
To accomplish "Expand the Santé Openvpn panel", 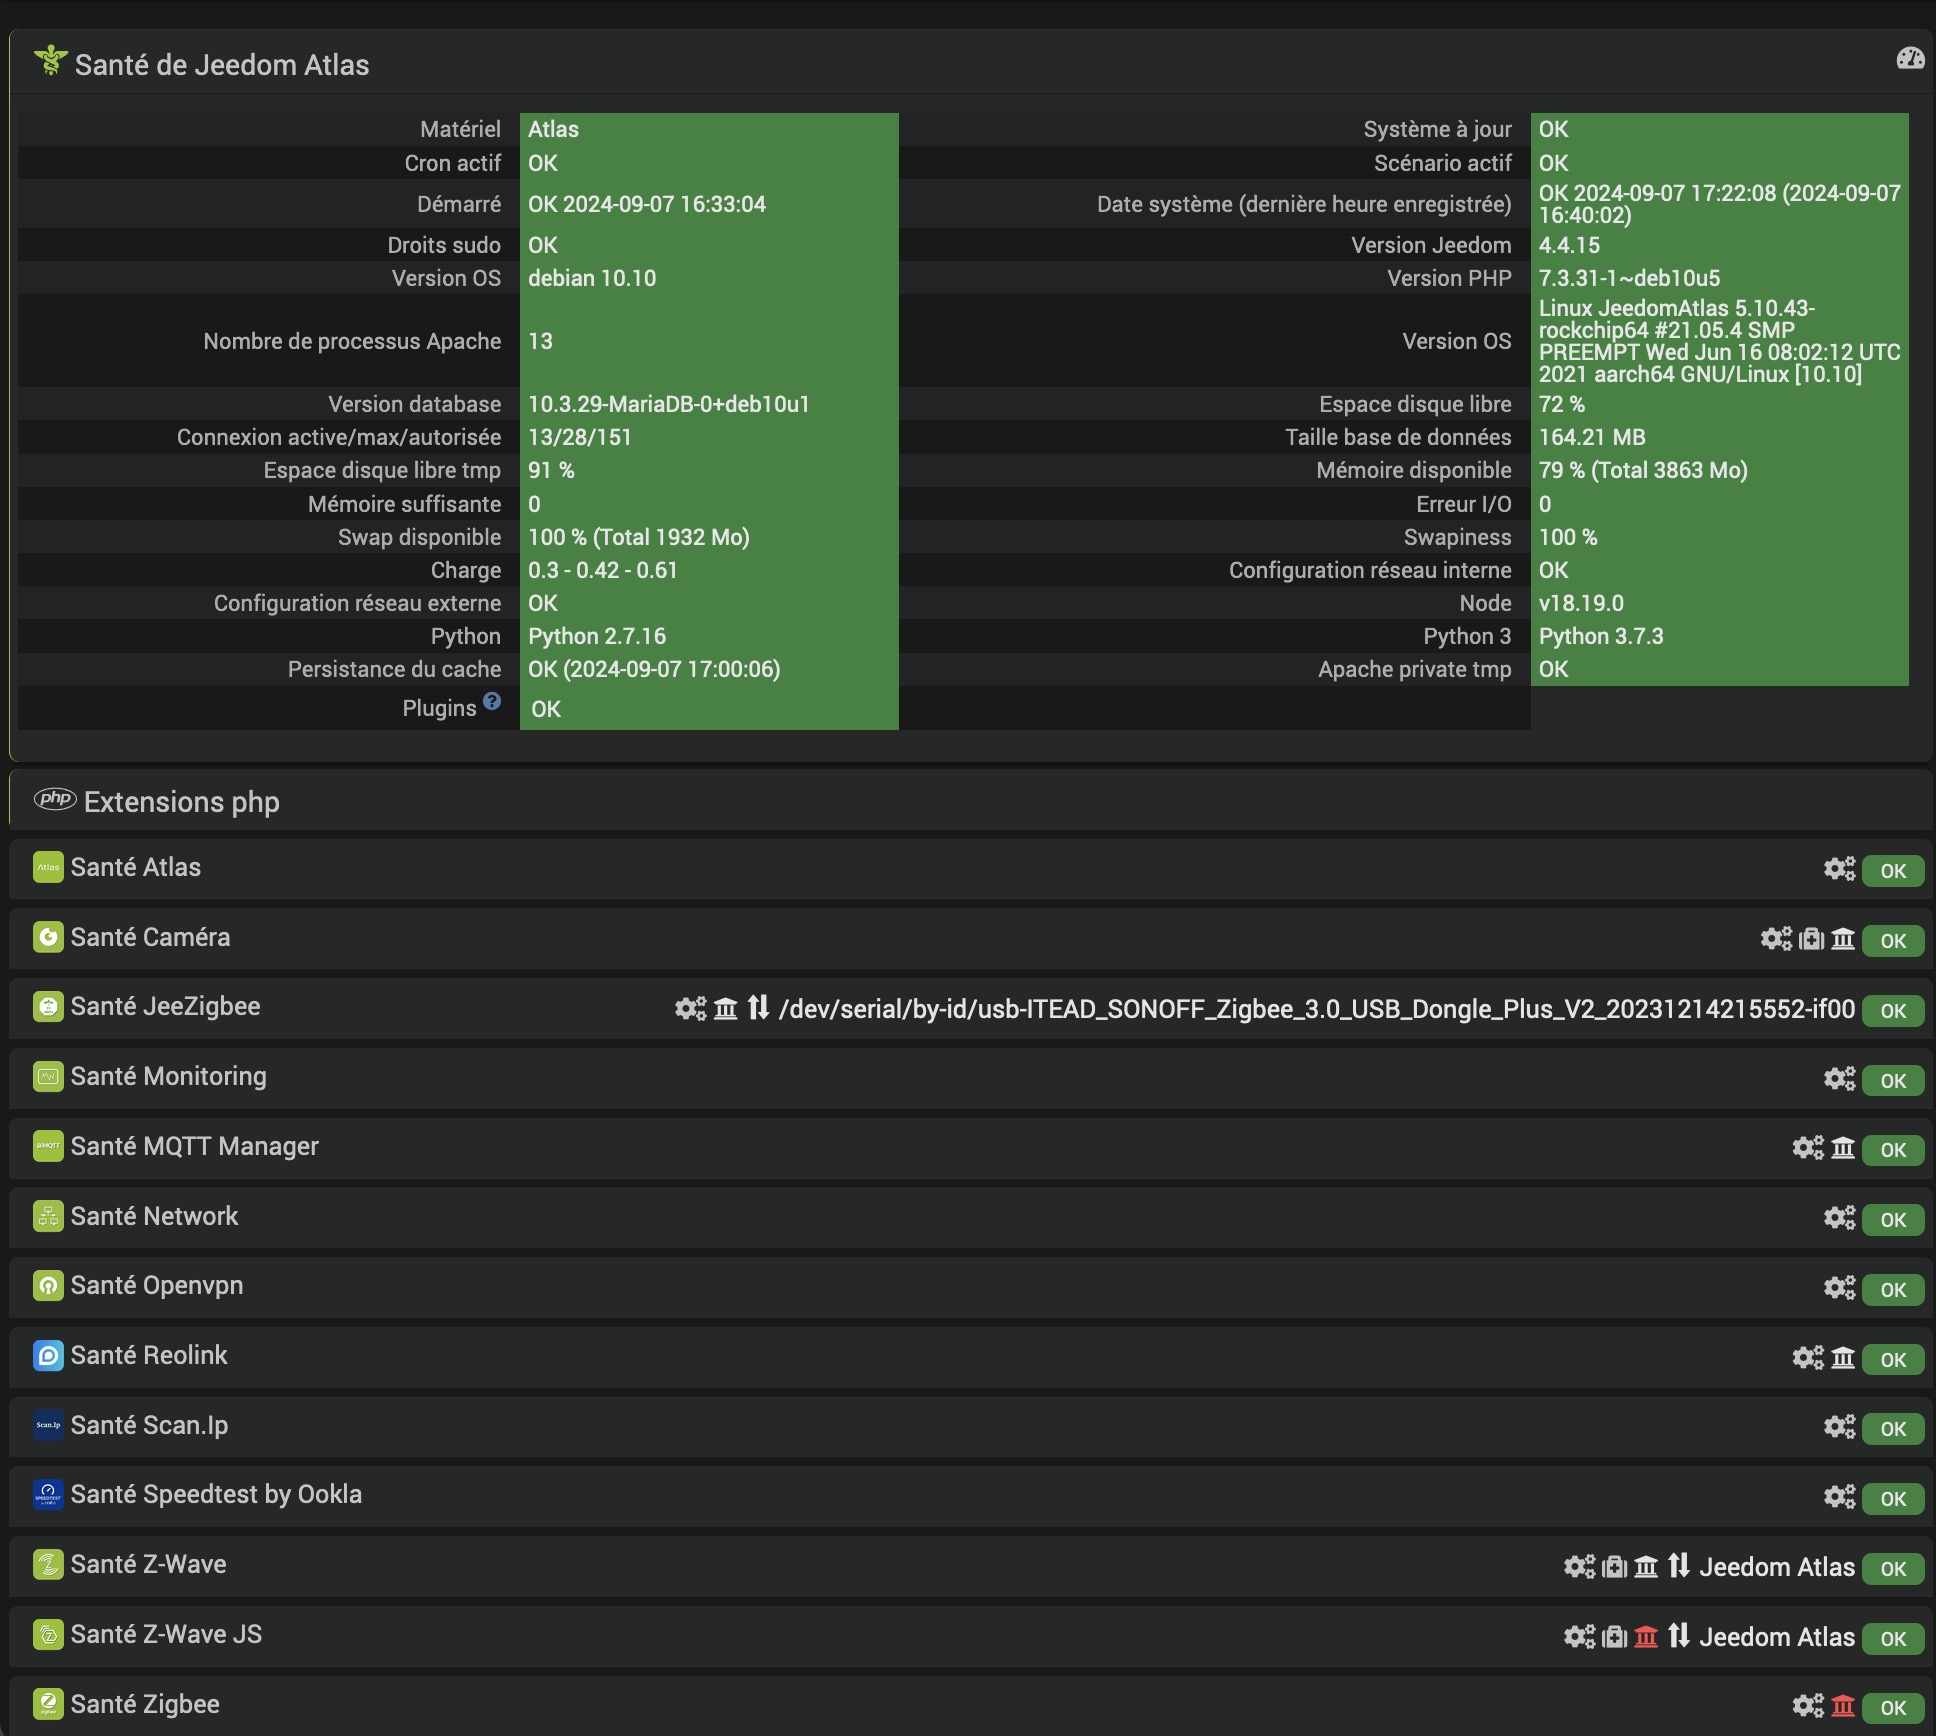I will pyautogui.click(x=156, y=1286).
